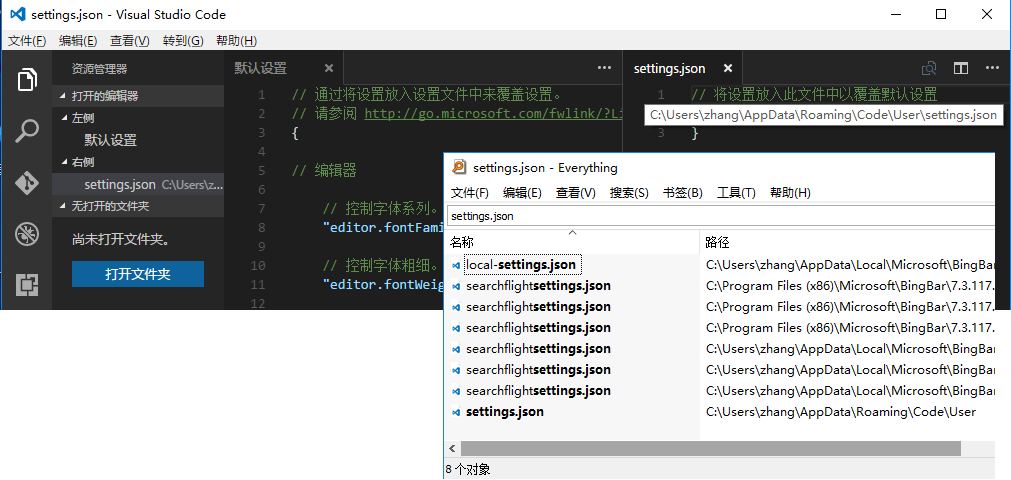
Task: Click the // 将设置放入此文件中以覆盖默认设置 comment
Action: point(814,95)
